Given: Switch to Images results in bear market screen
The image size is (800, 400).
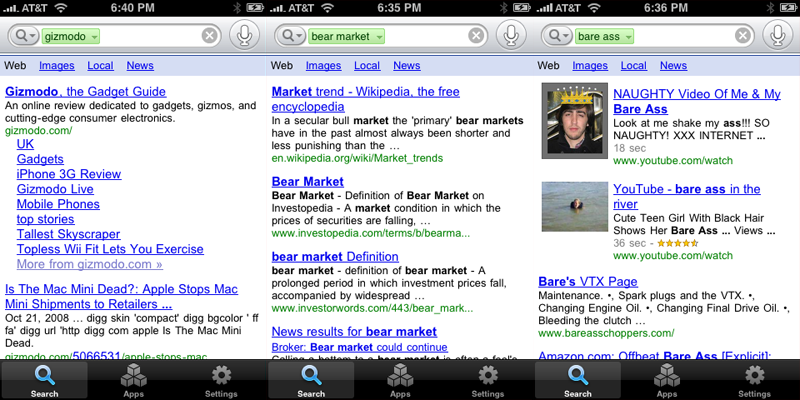Looking at the screenshot, I should pos(323,66).
